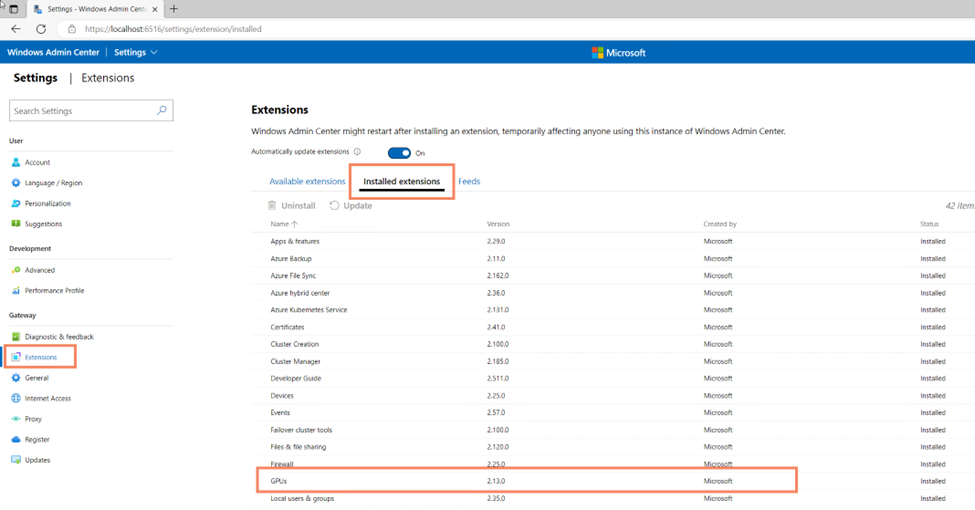The image size is (975, 510).
Task: Open the Settings dropdown in header
Action: click(x=136, y=52)
